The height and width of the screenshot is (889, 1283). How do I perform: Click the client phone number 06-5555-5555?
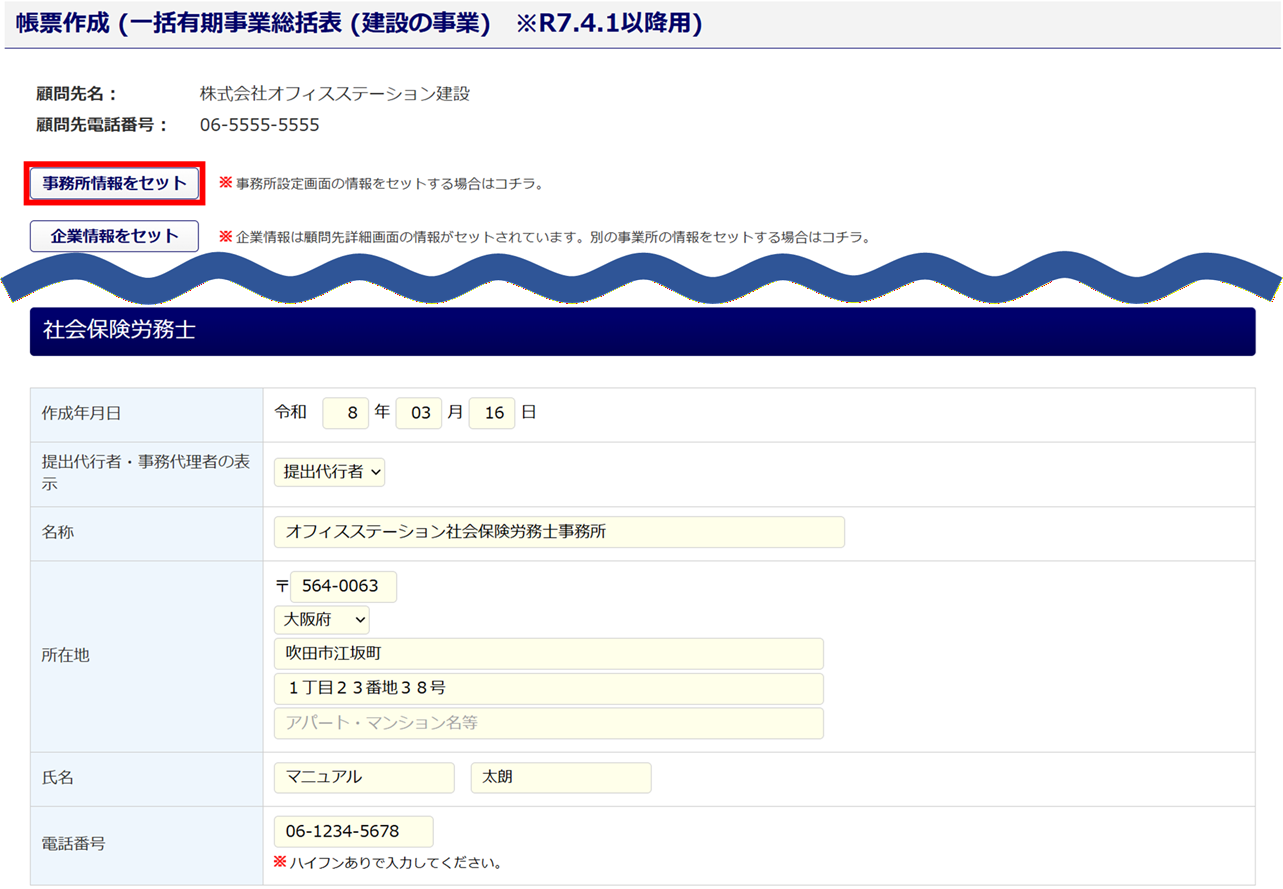point(259,125)
